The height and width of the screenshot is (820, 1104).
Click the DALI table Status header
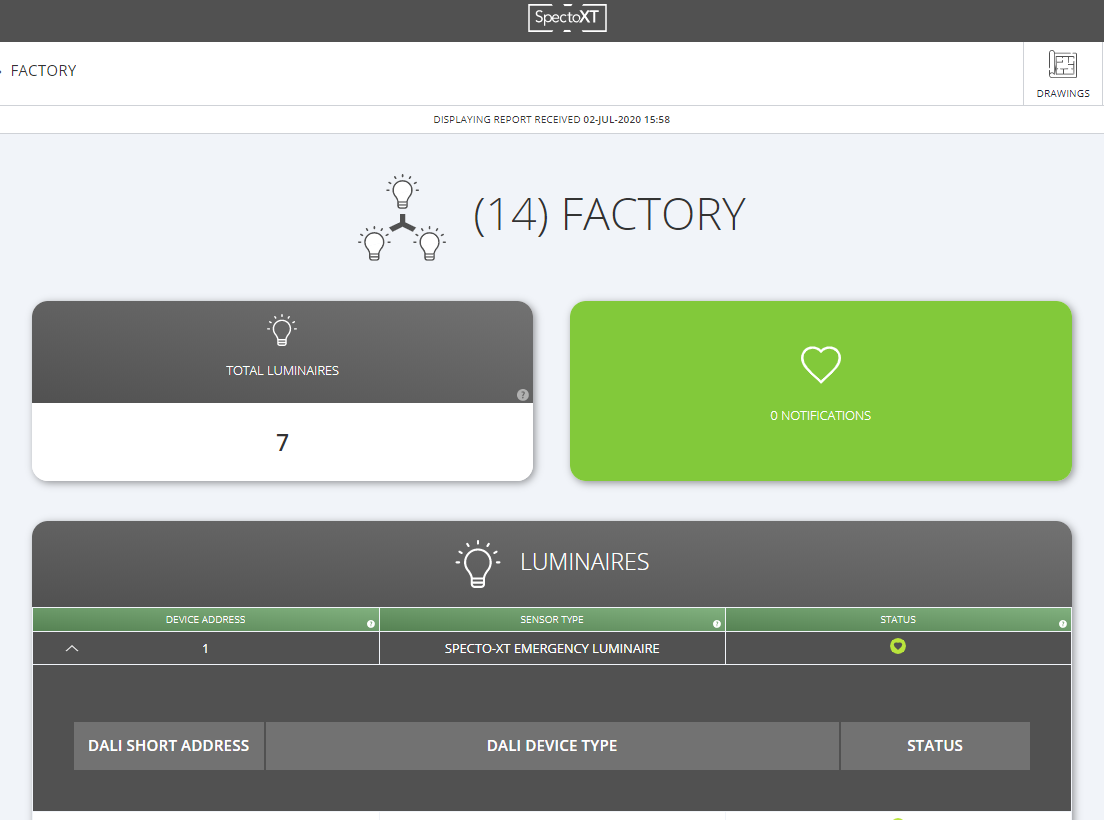tap(934, 745)
